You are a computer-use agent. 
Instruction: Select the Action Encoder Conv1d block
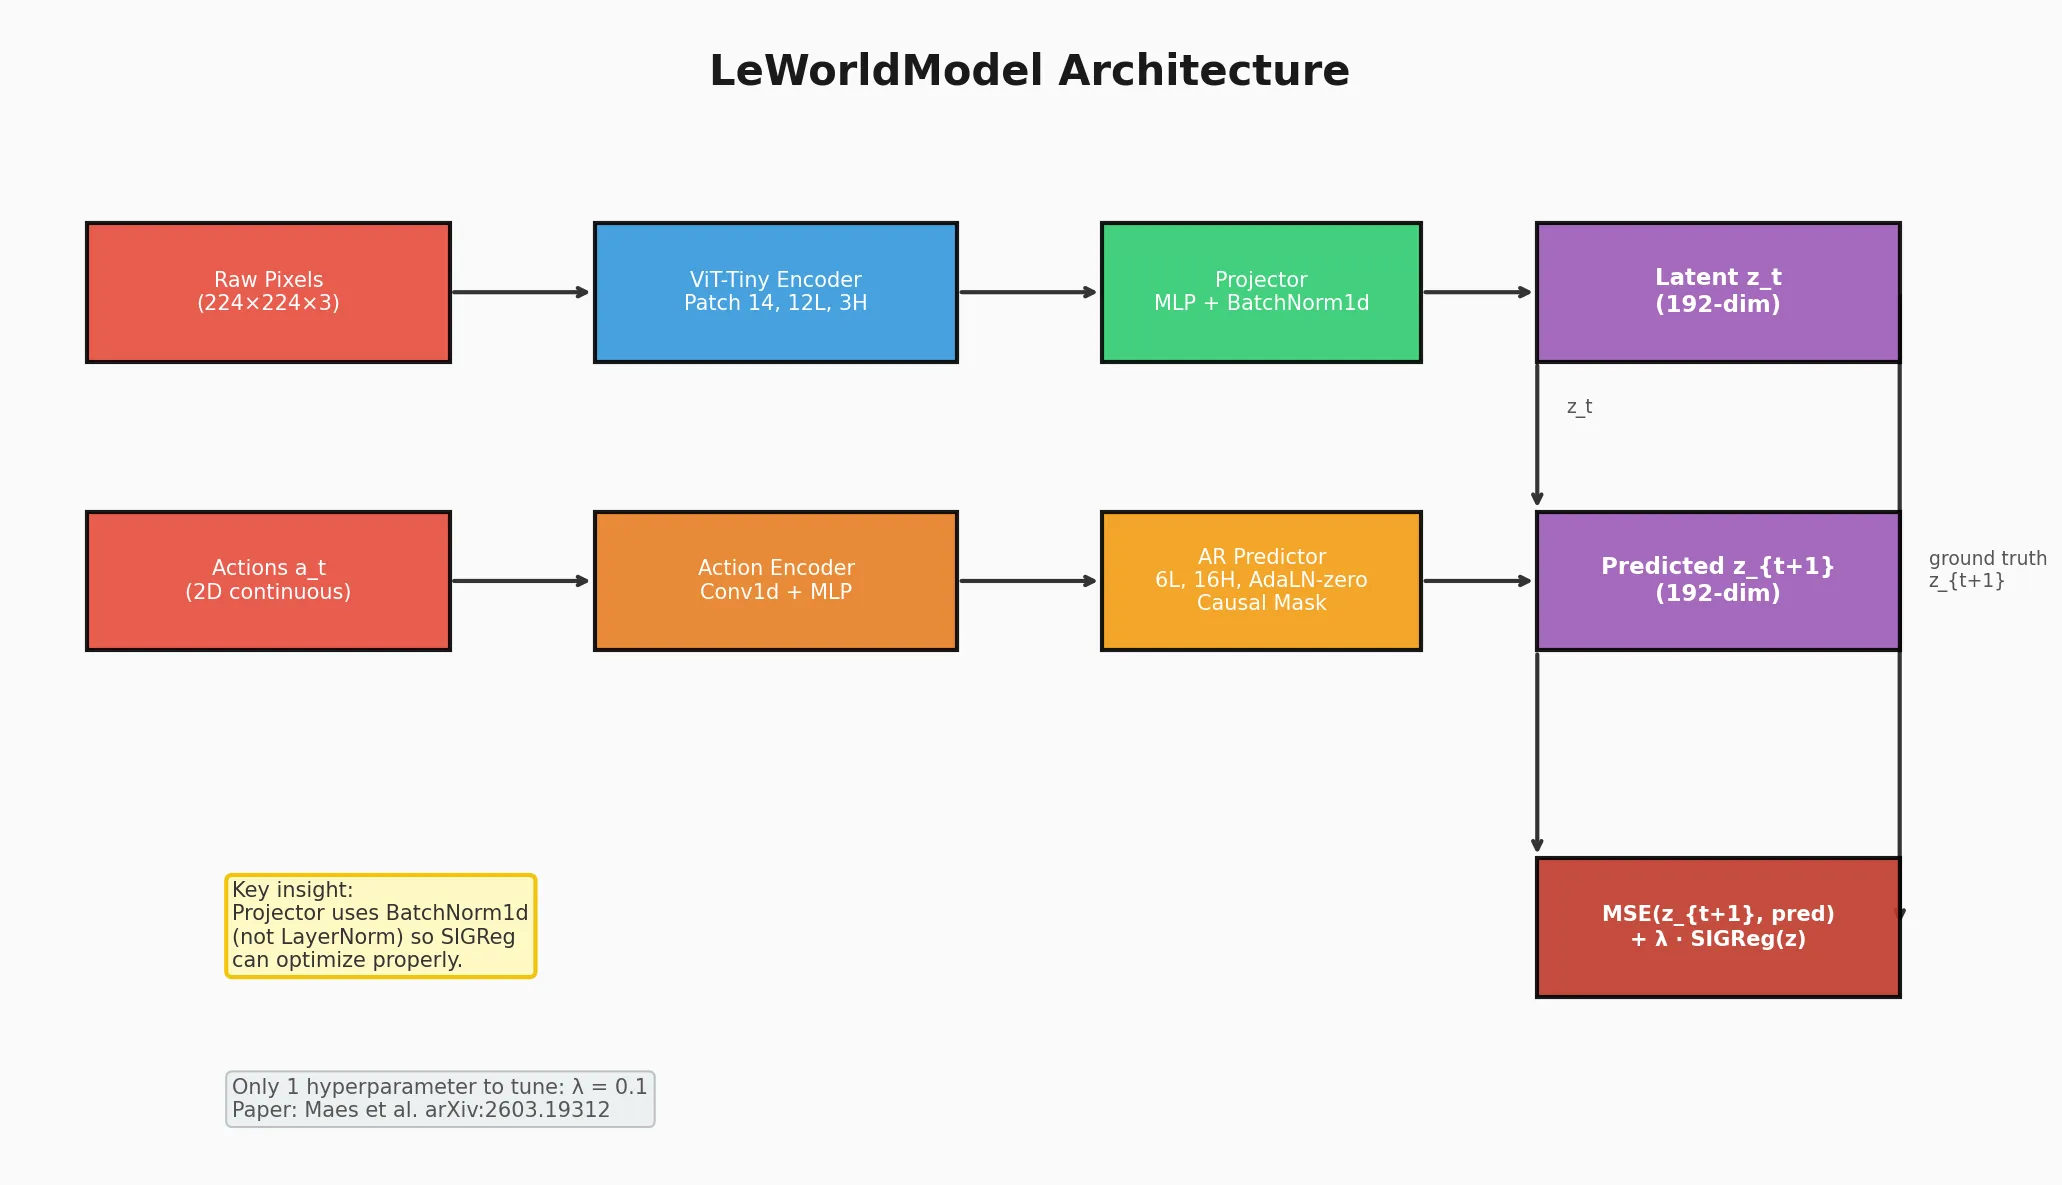tap(775, 581)
